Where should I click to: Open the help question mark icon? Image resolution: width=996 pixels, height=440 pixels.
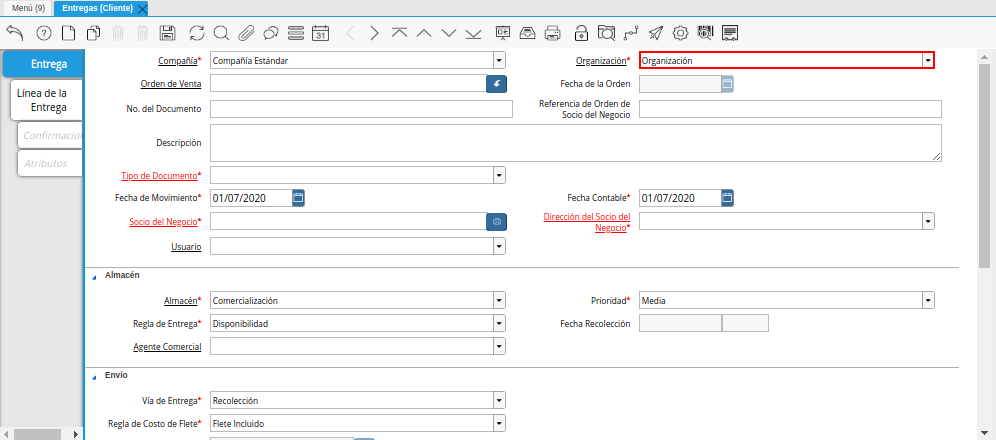coord(43,33)
